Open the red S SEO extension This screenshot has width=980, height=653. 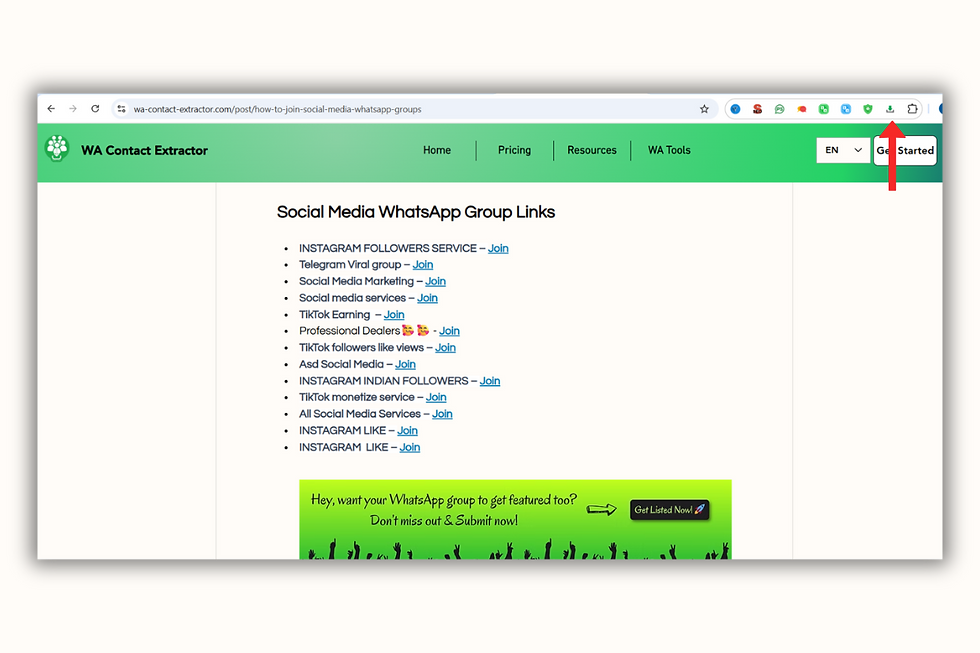758,109
